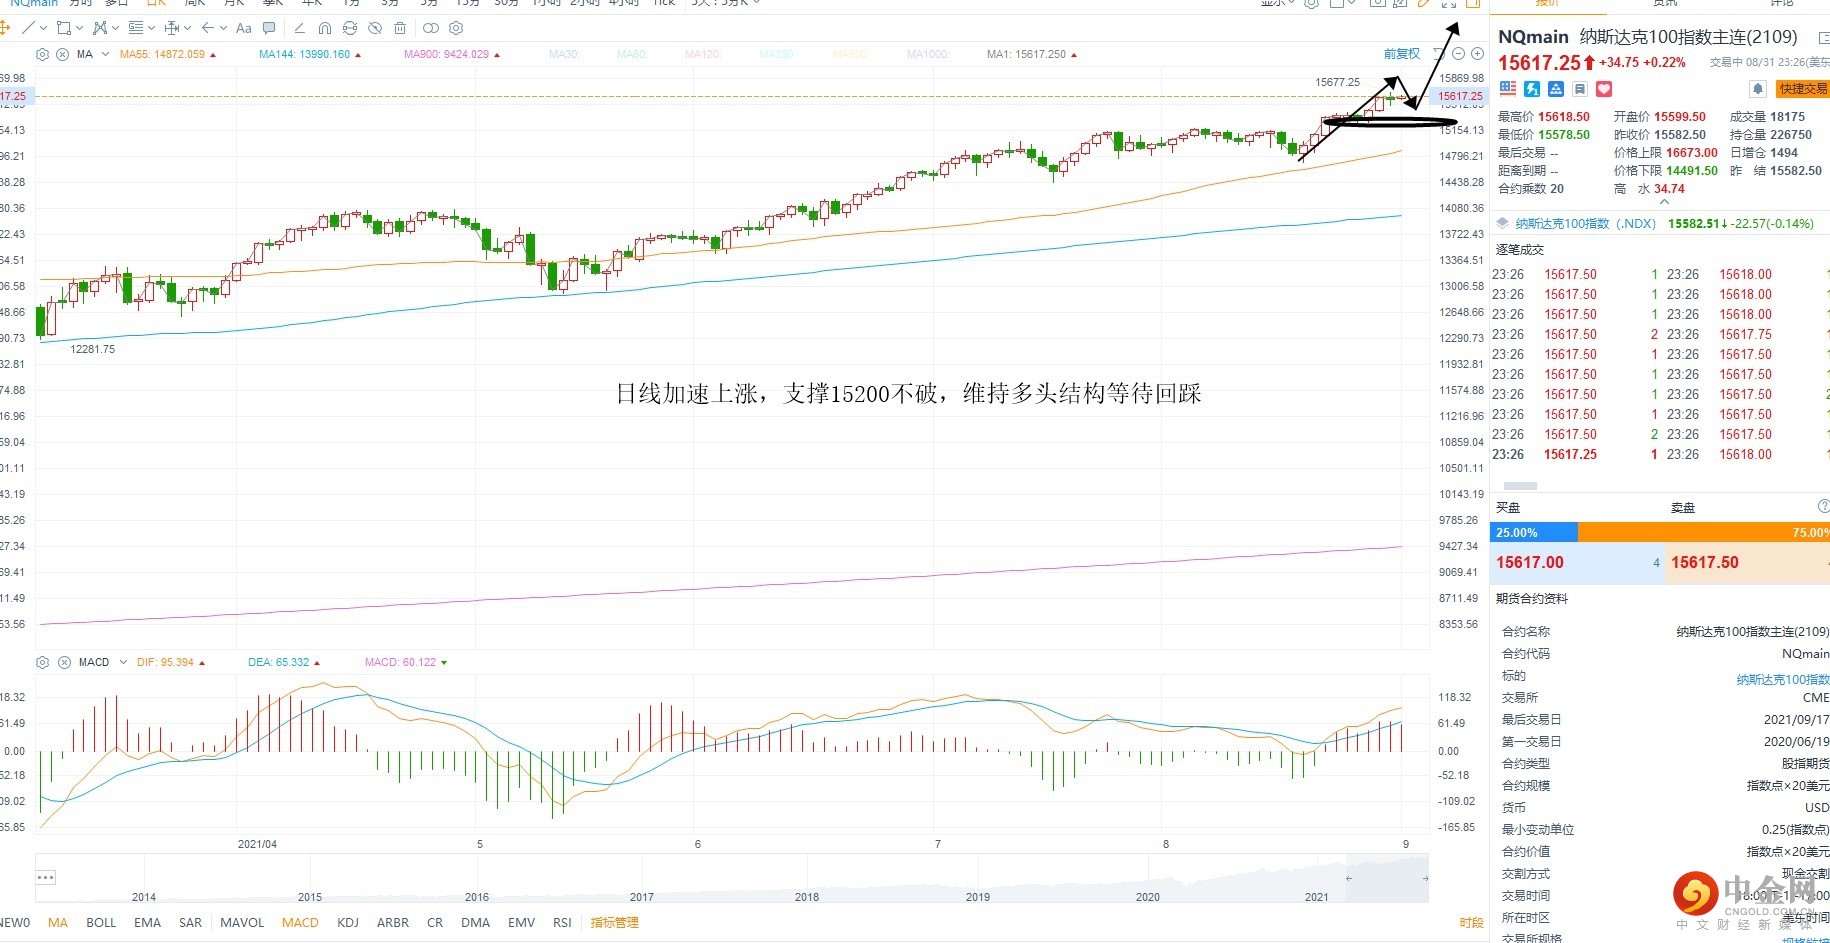Remove the MA indicator with X icon
Screen dimensions: 1830x943
coord(62,54)
